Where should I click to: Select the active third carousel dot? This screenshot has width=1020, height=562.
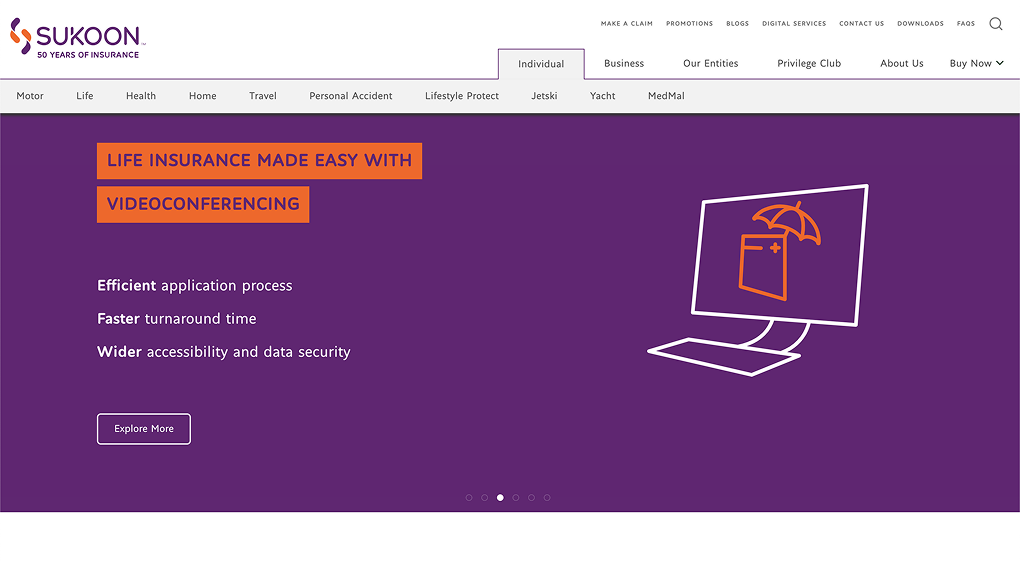coord(500,498)
